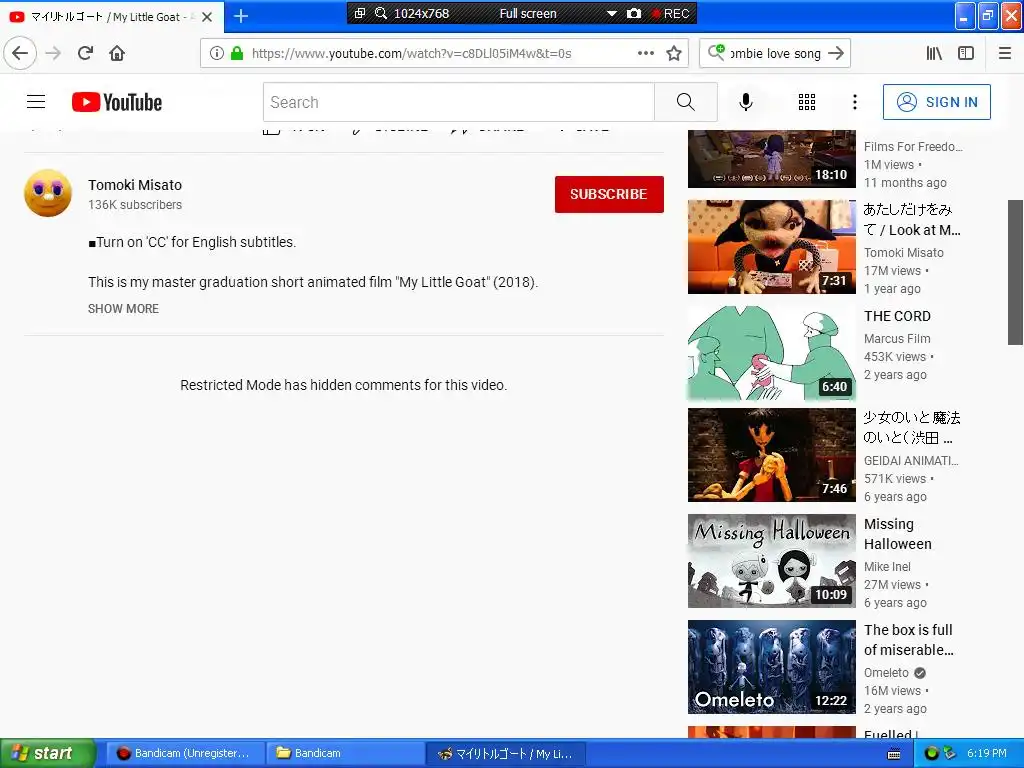The height and width of the screenshot is (768, 1024).
Task: Select the My Little Goat browser tab
Action: (x=111, y=17)
